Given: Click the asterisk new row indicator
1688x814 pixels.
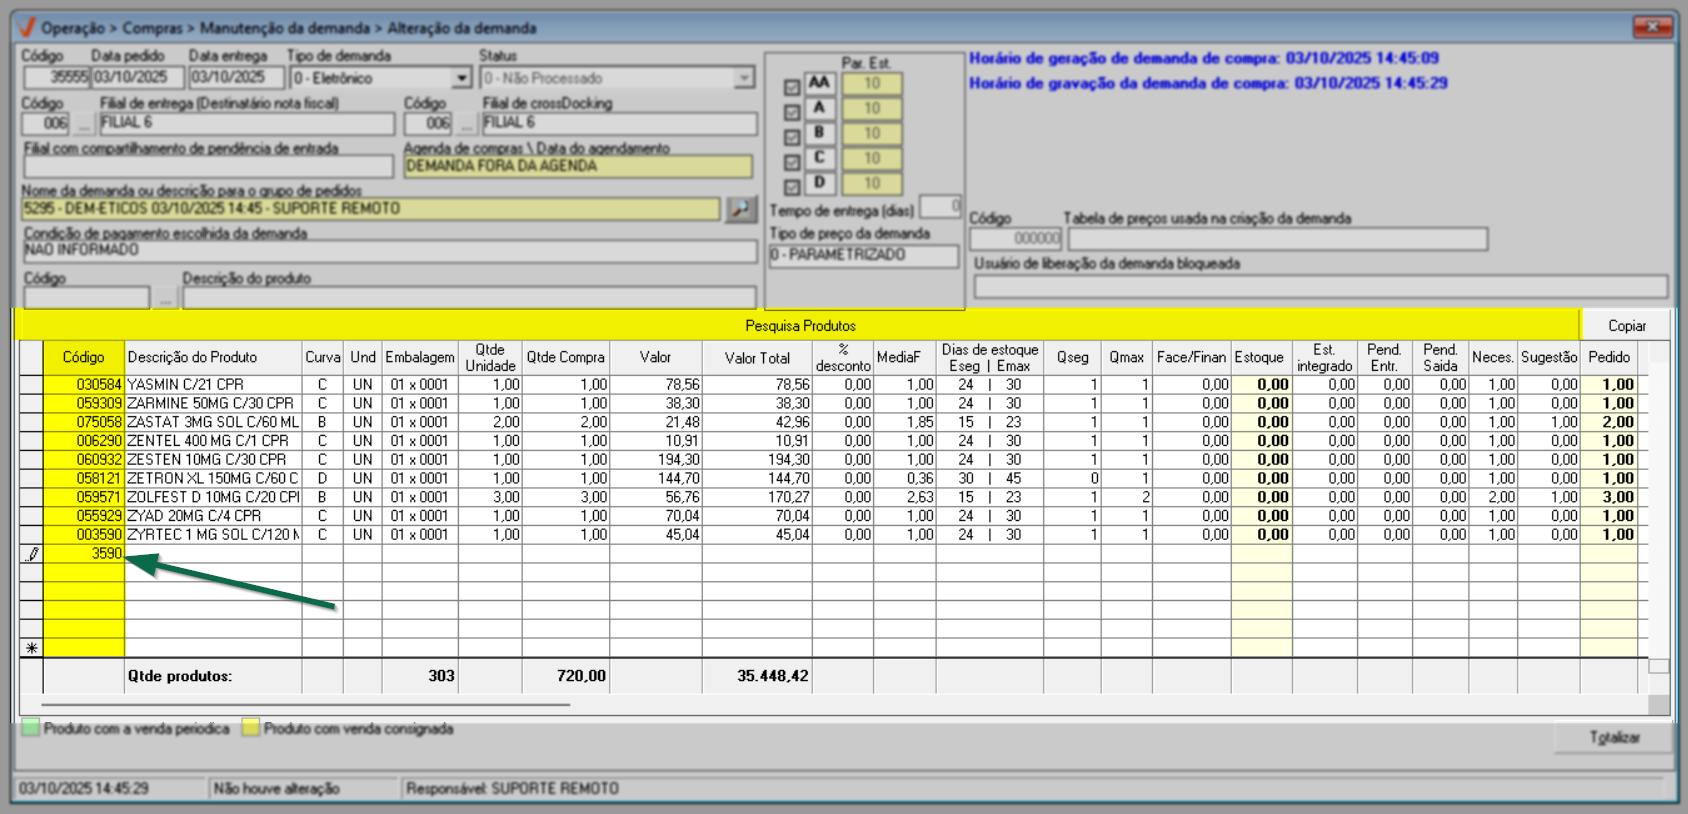Looking at the screenshot, I should point(32,648).
